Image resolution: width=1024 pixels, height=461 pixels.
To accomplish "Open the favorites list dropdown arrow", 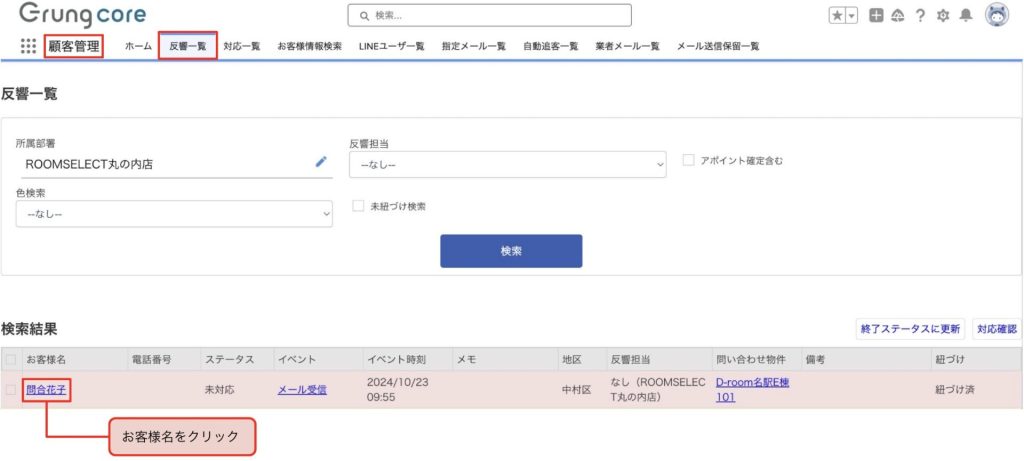I will click(x=852, y=15).
